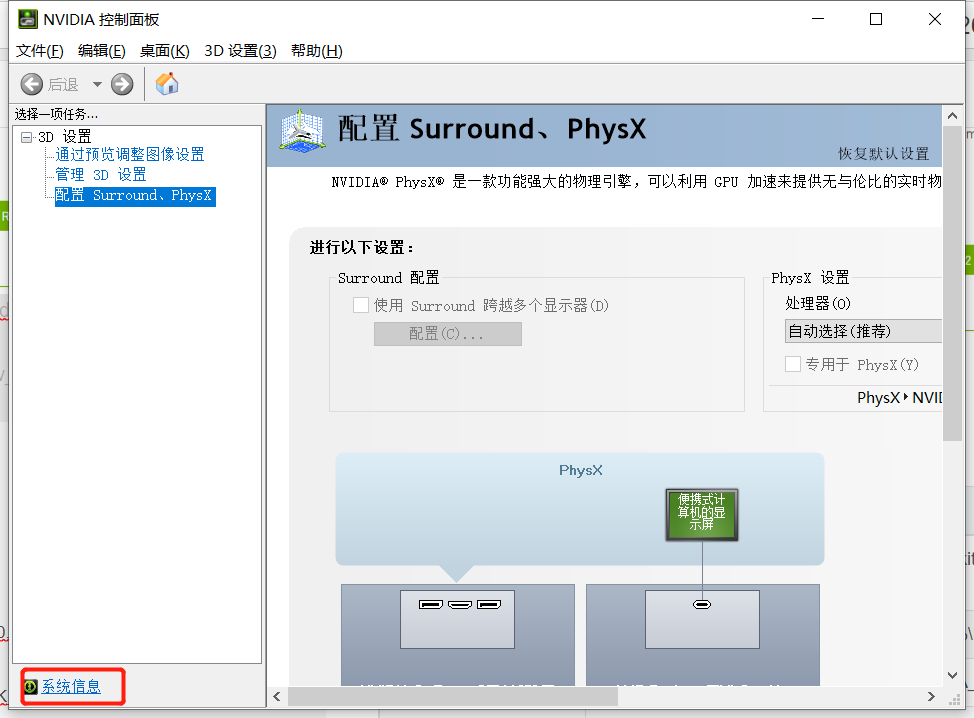The height and width of the screenshot is (718, 974).
Task: Select 通过预览调整图像设置 in the tree
Action: pyautogui.click(x=130, y=154)
